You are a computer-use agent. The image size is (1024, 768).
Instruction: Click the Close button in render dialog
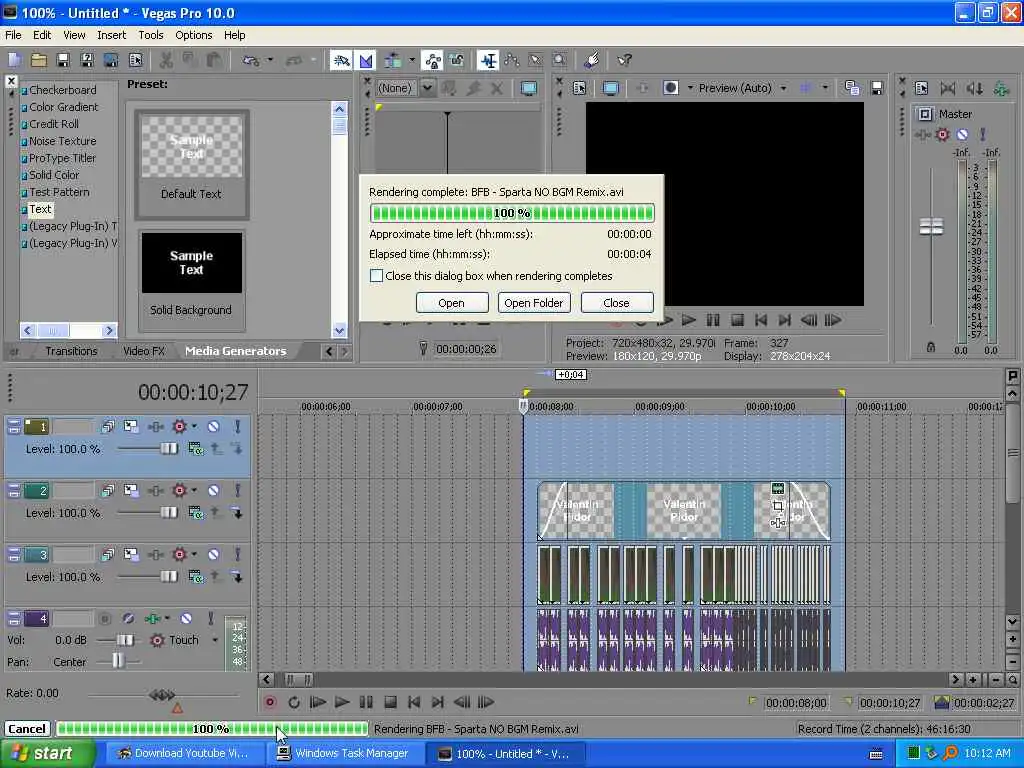click(616, 303)
